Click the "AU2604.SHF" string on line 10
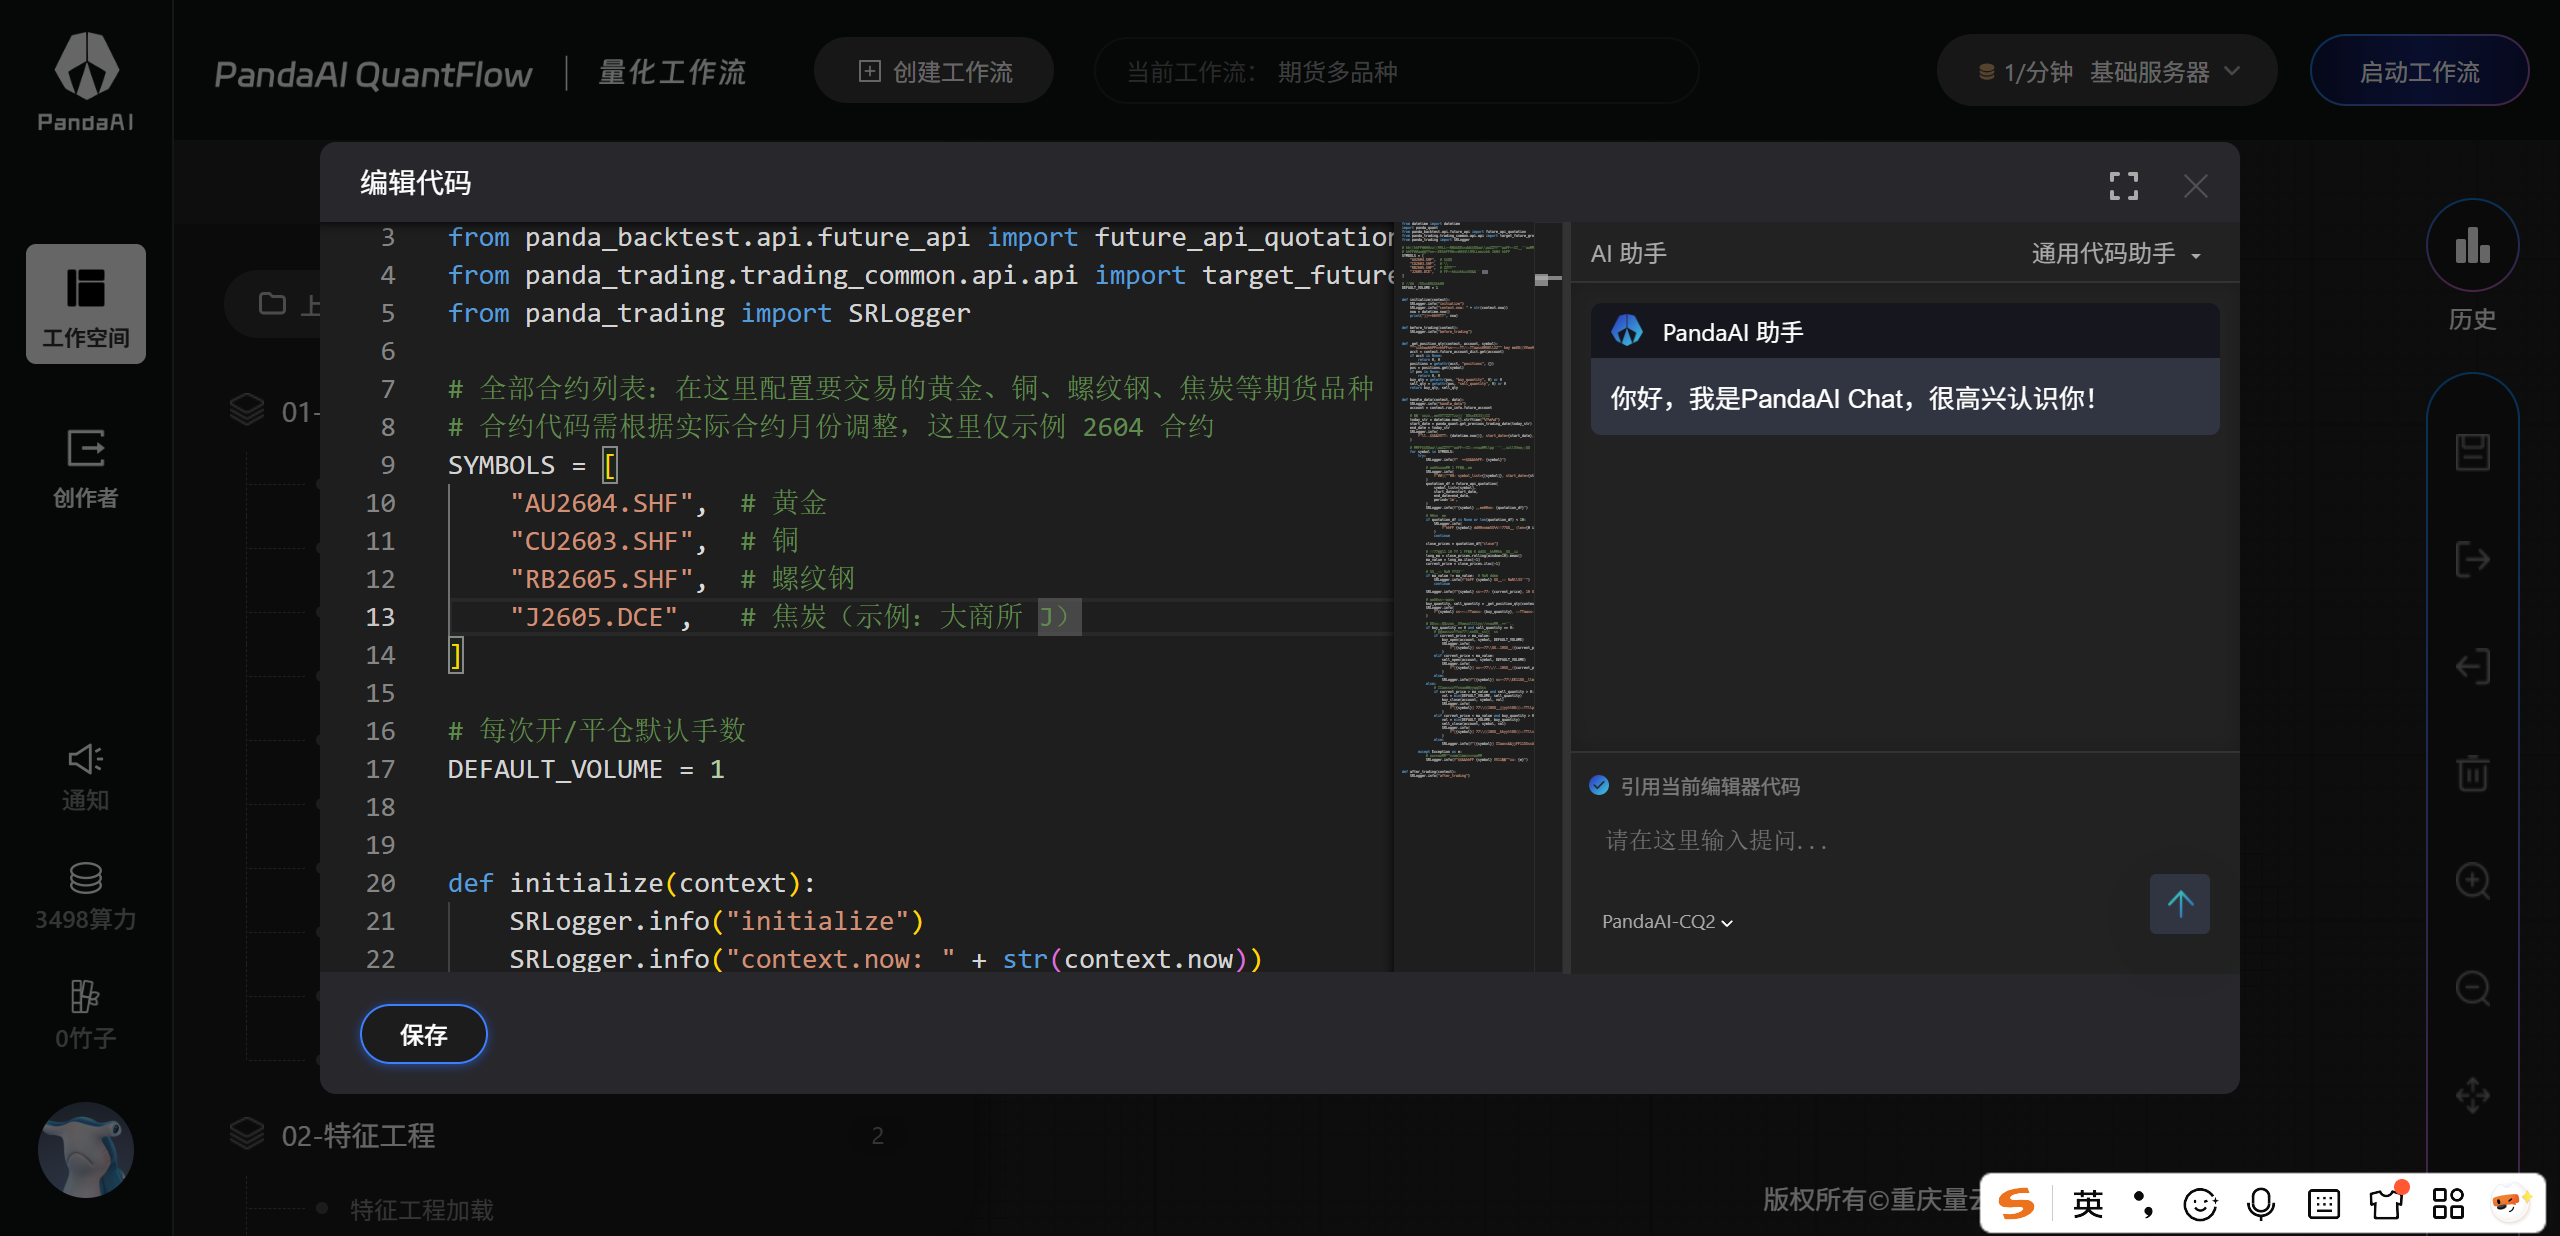 (x=601, y=503)
